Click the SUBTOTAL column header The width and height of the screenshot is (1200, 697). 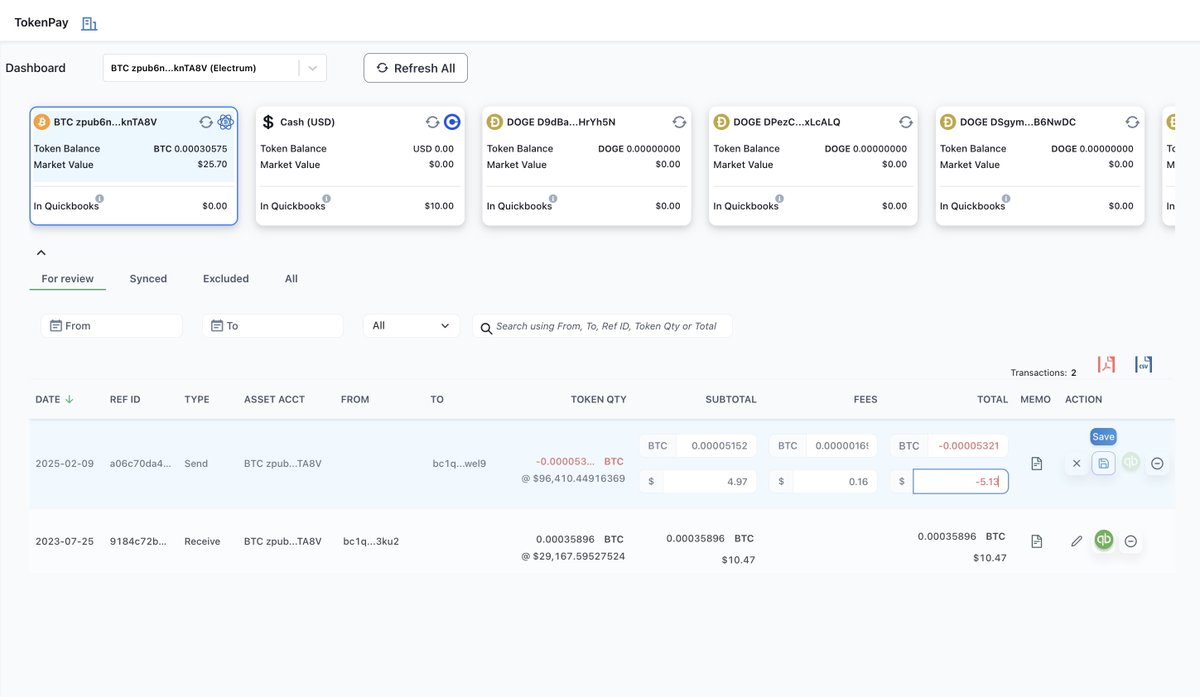tap(731, 399)
